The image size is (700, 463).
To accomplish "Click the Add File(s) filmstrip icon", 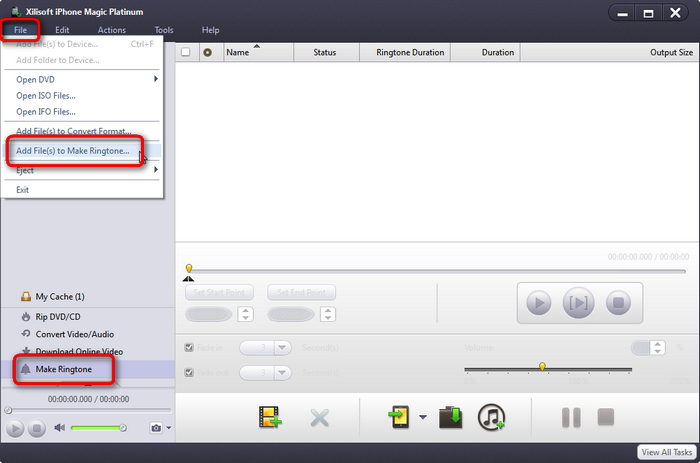I will point(268,417).
